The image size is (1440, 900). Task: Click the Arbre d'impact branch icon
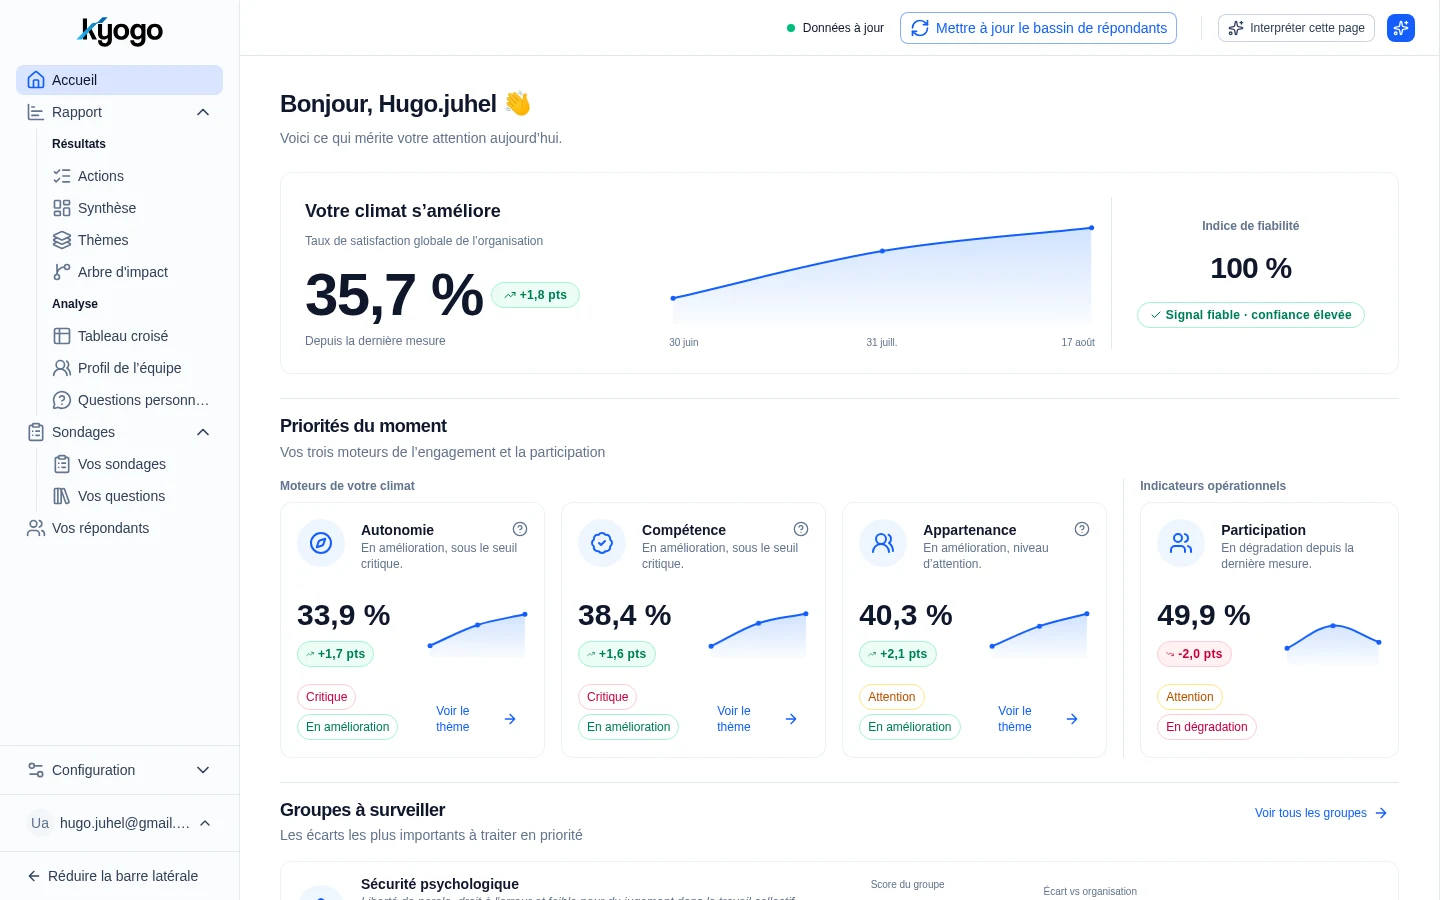pyautogui.click(x=62, y=272)
